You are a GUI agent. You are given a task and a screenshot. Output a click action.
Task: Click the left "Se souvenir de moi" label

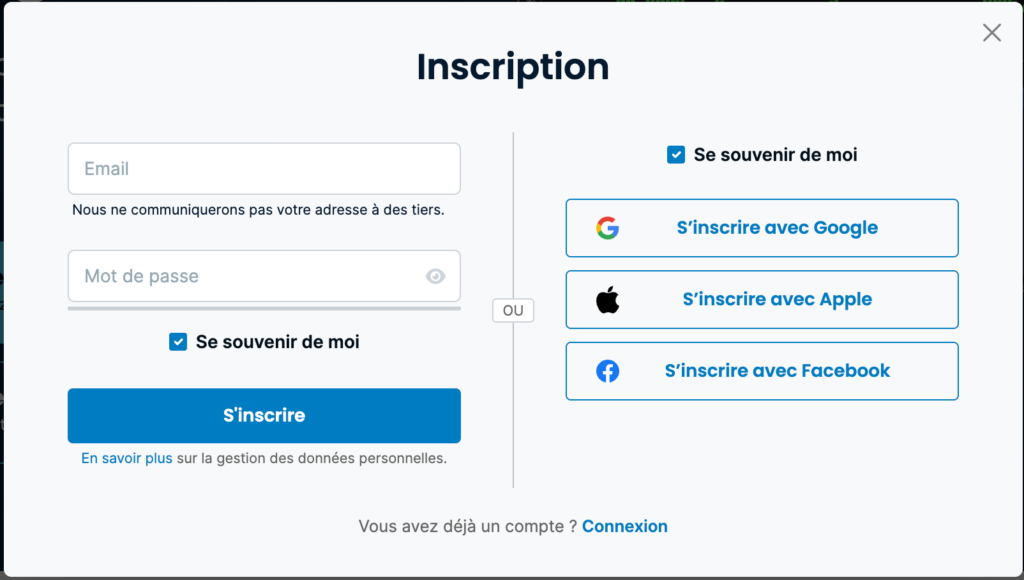pos(277,342)
